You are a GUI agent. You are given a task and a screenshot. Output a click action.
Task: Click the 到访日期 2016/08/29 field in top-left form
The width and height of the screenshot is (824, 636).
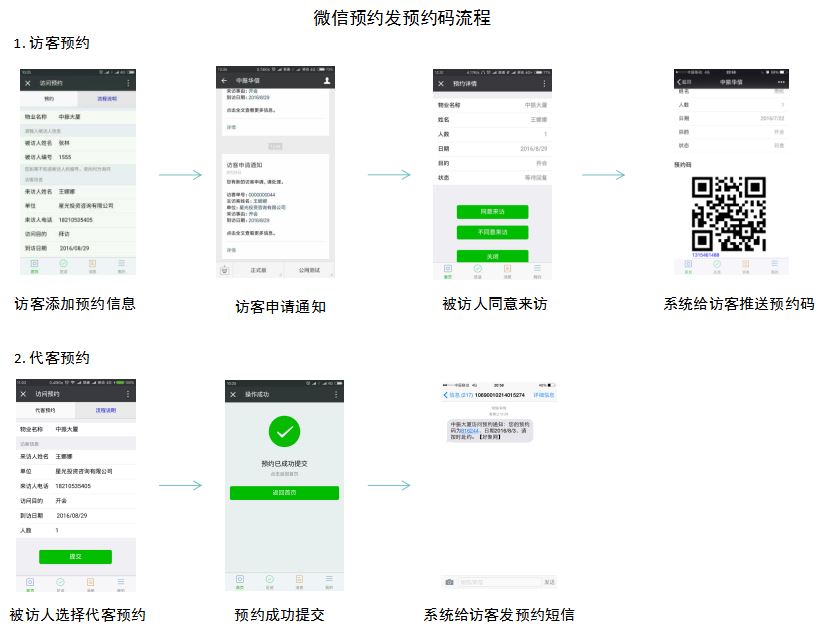click(x=75, y=247)
